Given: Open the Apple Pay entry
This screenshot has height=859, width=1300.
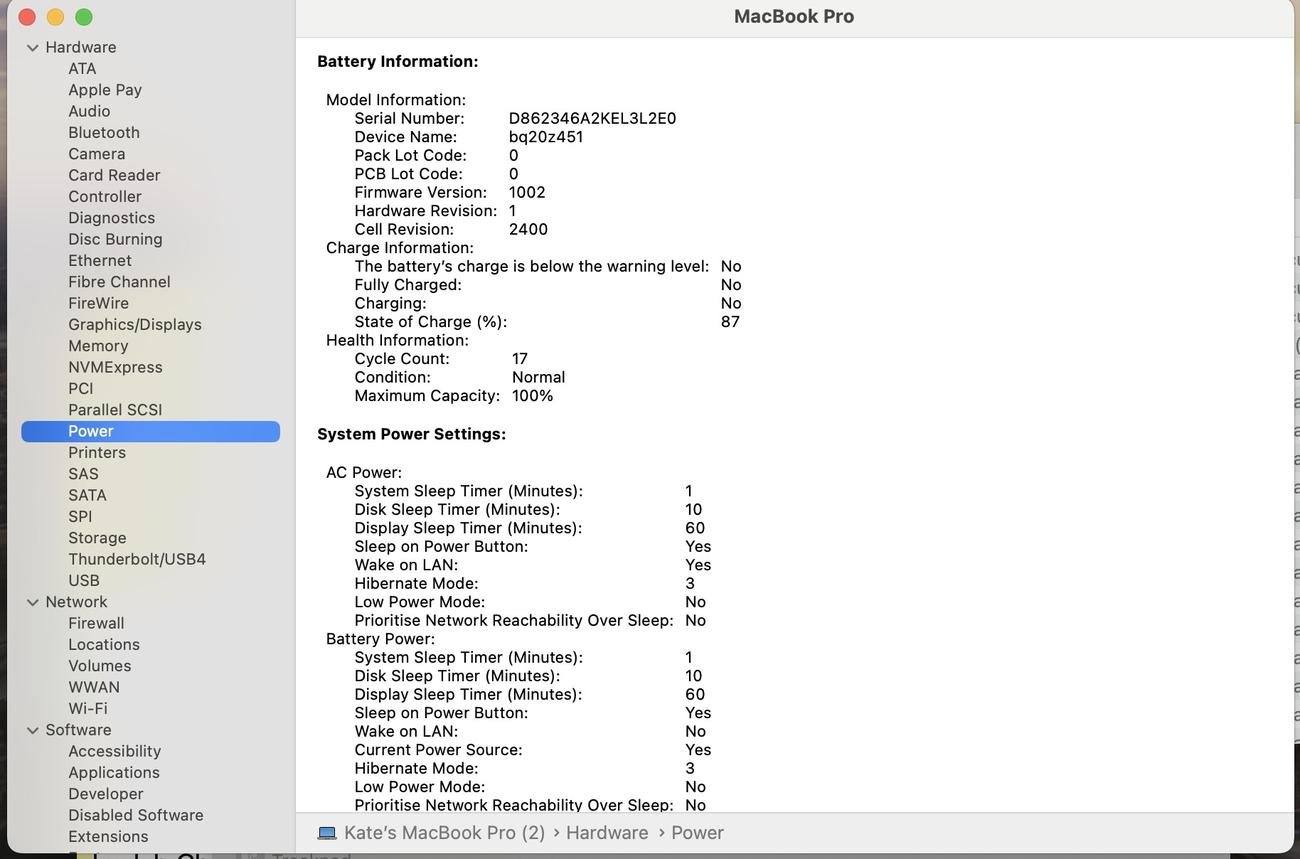Looking at the screenshot, I should coord(105,90).
